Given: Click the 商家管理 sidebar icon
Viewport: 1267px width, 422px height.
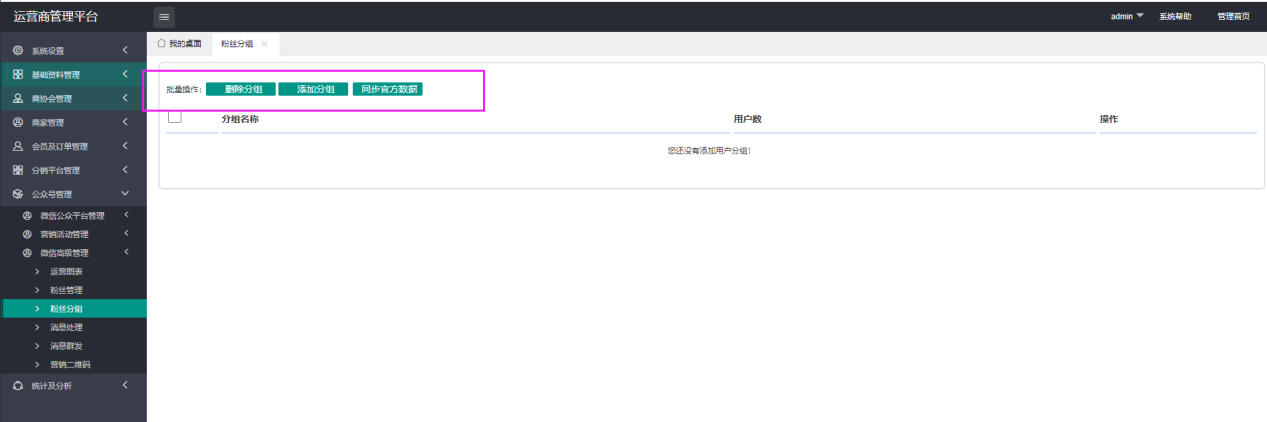Looking at the screenshot, I should [18, 122].
